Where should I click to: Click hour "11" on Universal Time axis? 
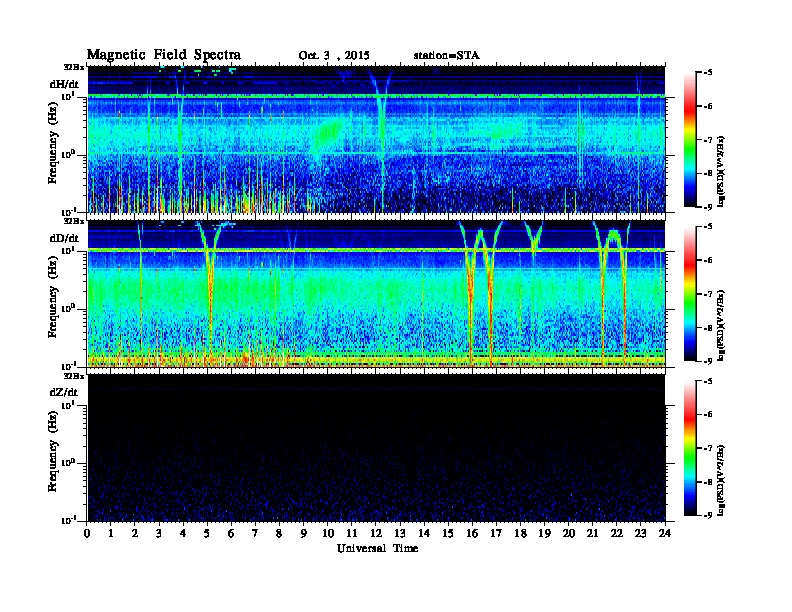point(352,534)
